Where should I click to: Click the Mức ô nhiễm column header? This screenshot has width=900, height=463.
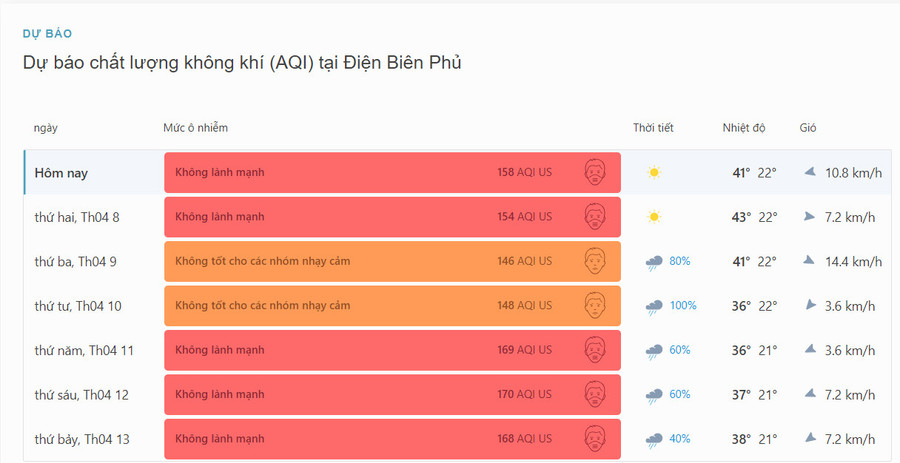click(x=196, y=128)
